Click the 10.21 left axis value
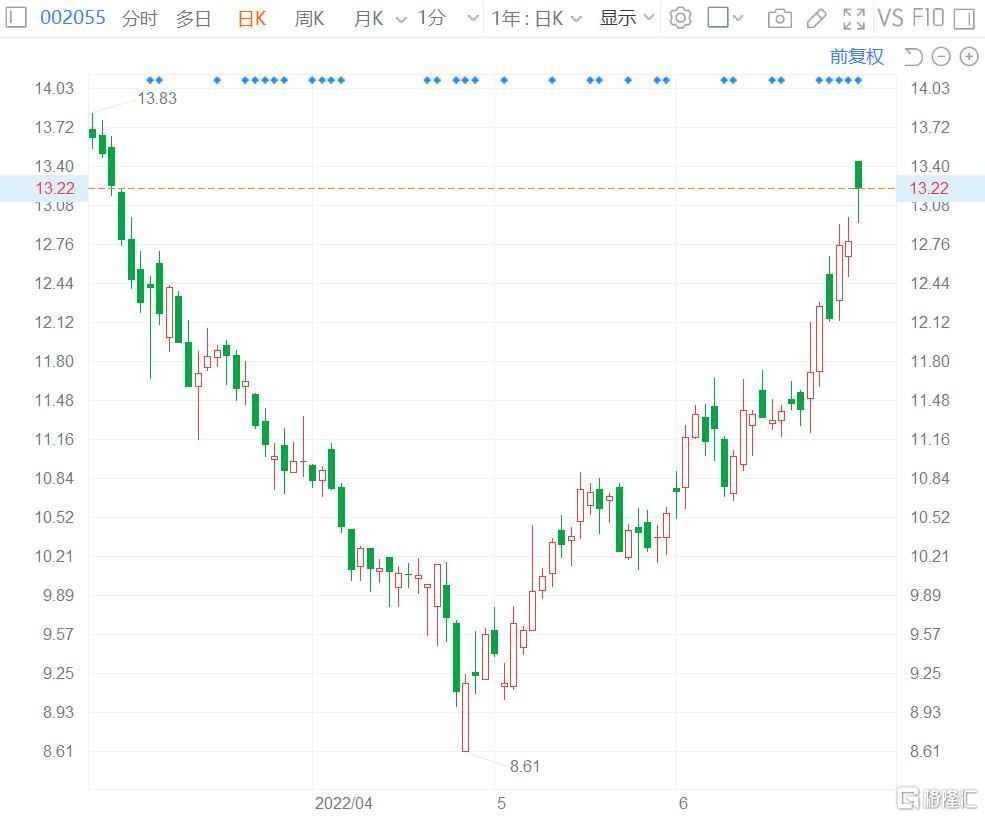 (x=53, y=556)
